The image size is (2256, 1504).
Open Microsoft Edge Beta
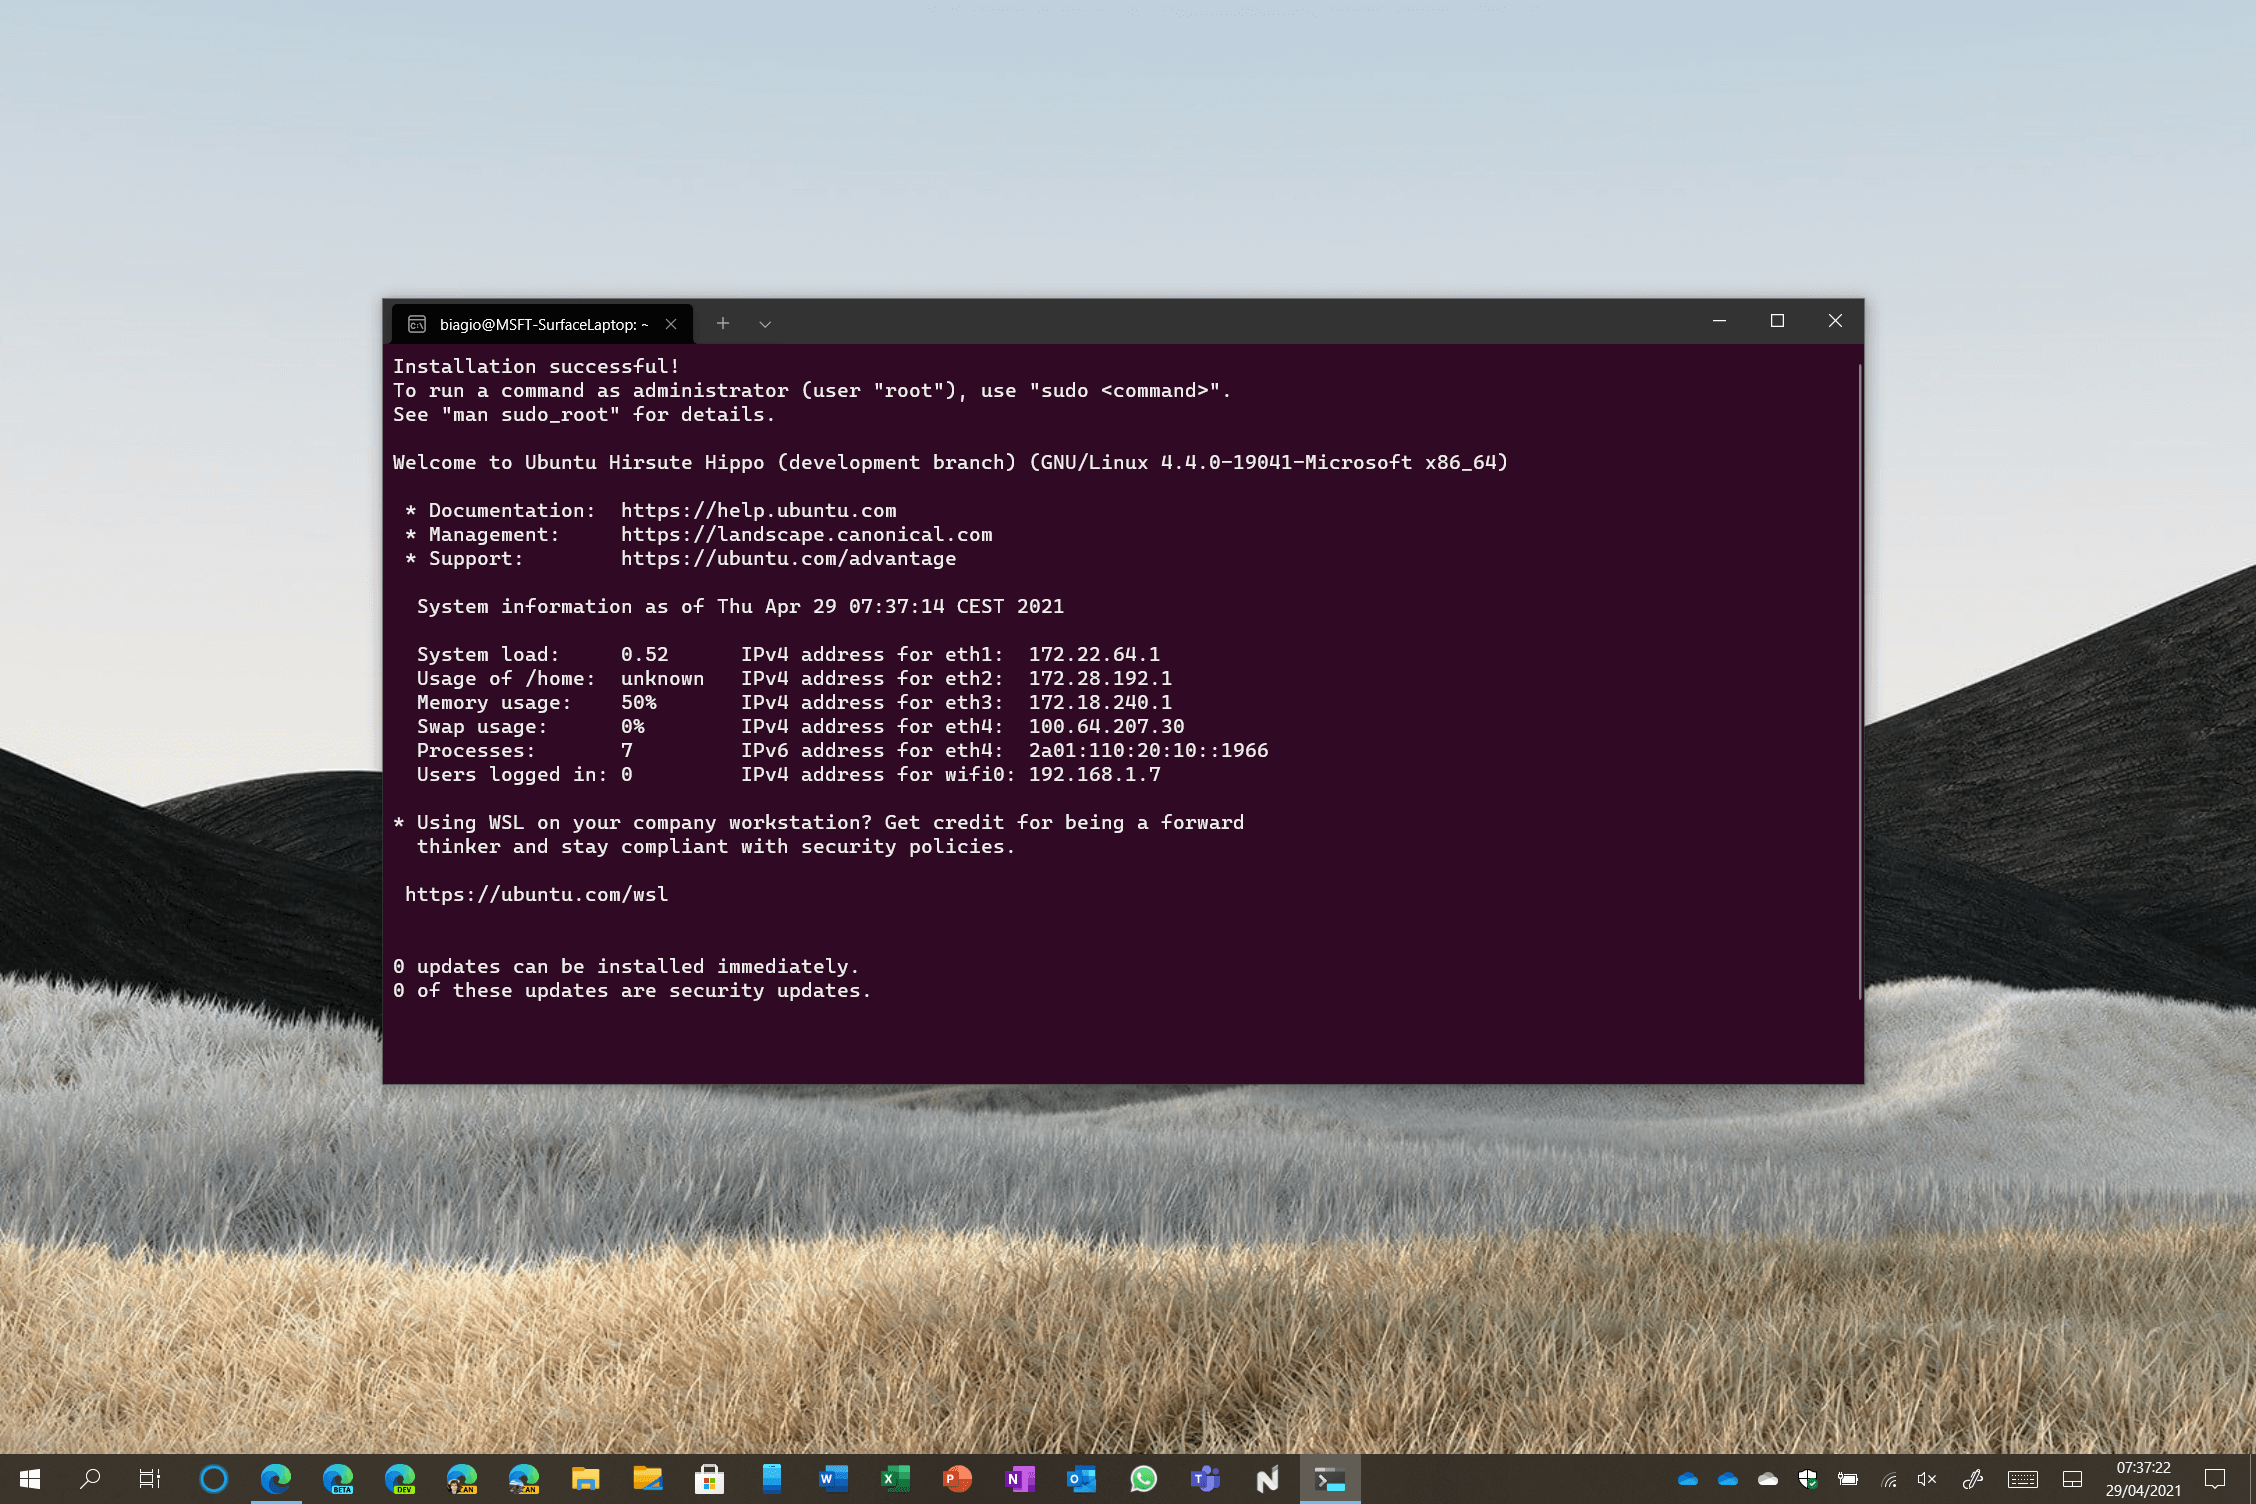click(x=338, y=1478)
